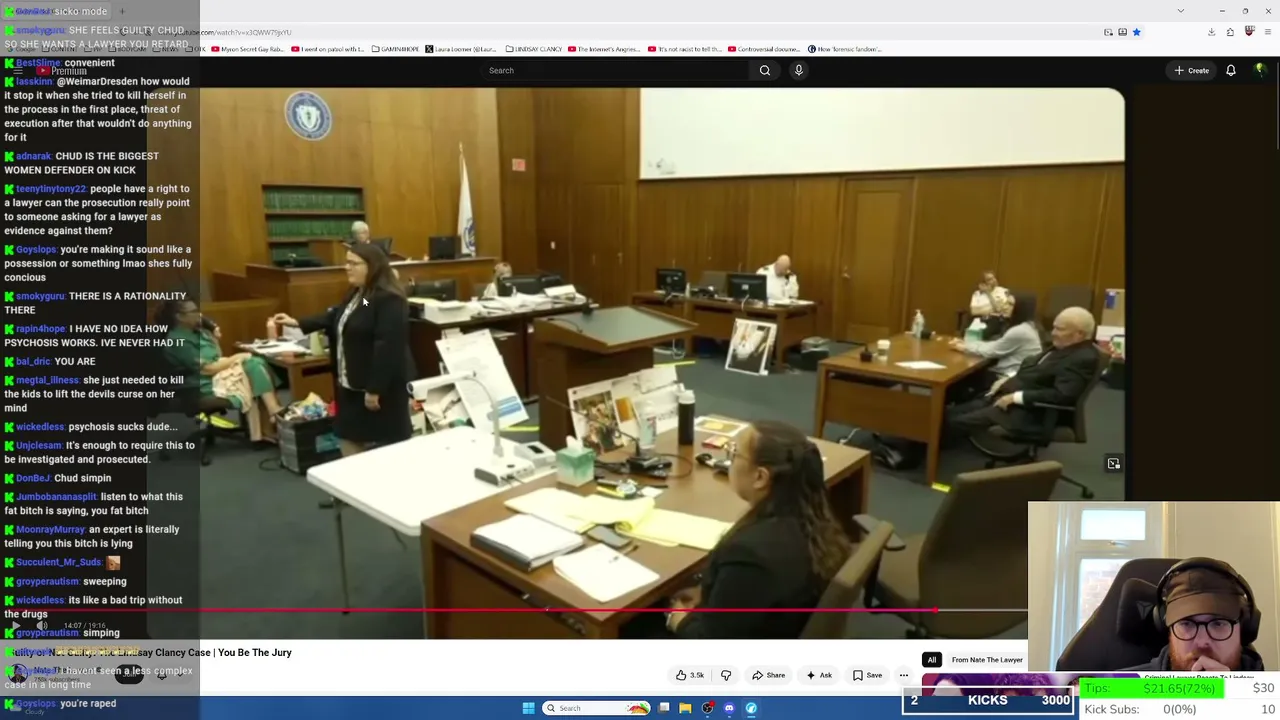Switch to the blue browser taskbar icon
The width and height of the screenshot is (1280, 720).
pyautogui.click(x=751, y=708)
